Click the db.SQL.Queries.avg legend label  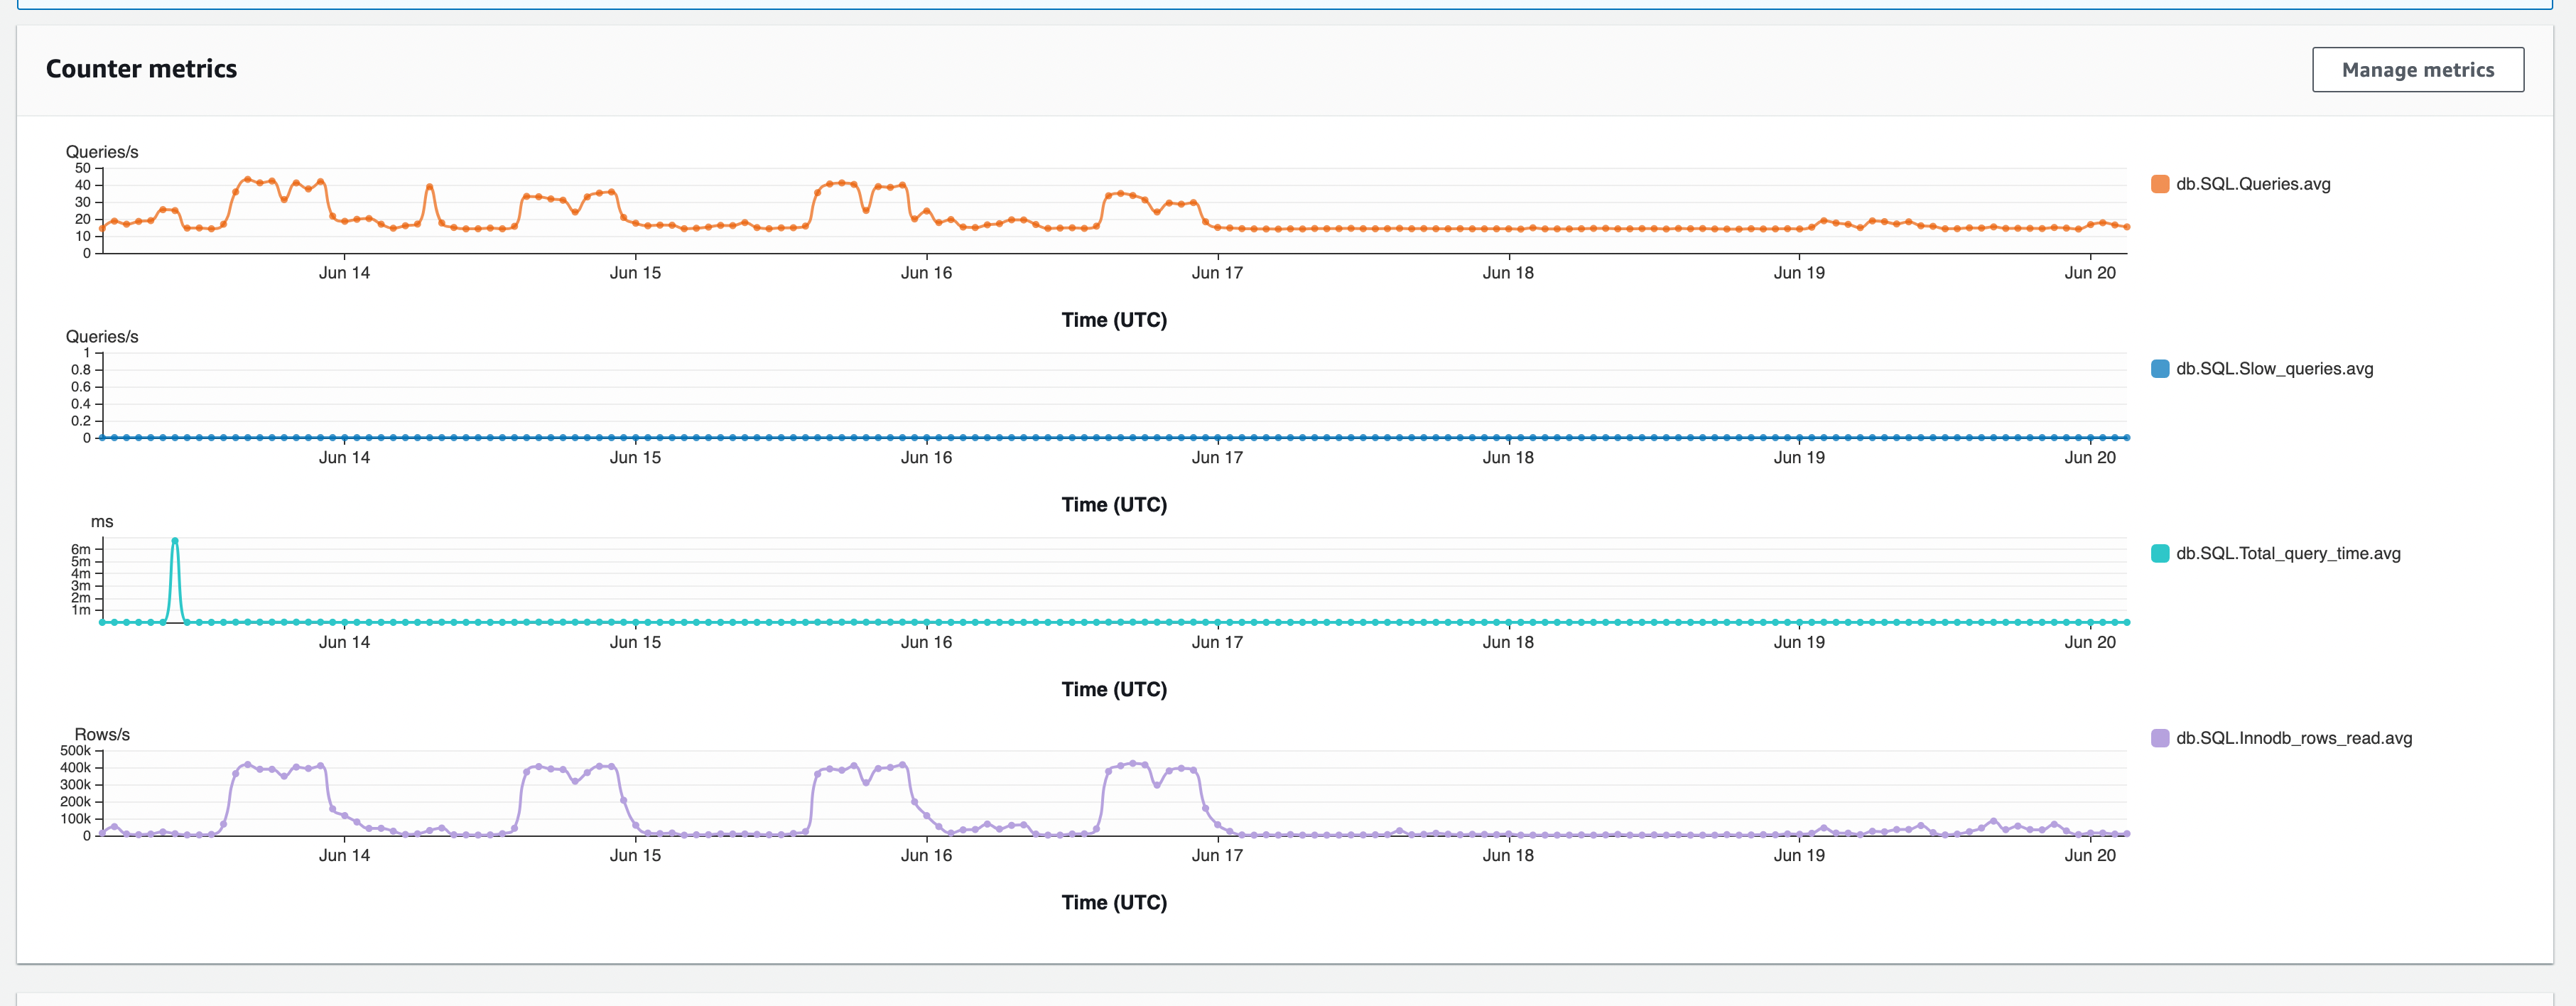click(x=2252, y=184)
